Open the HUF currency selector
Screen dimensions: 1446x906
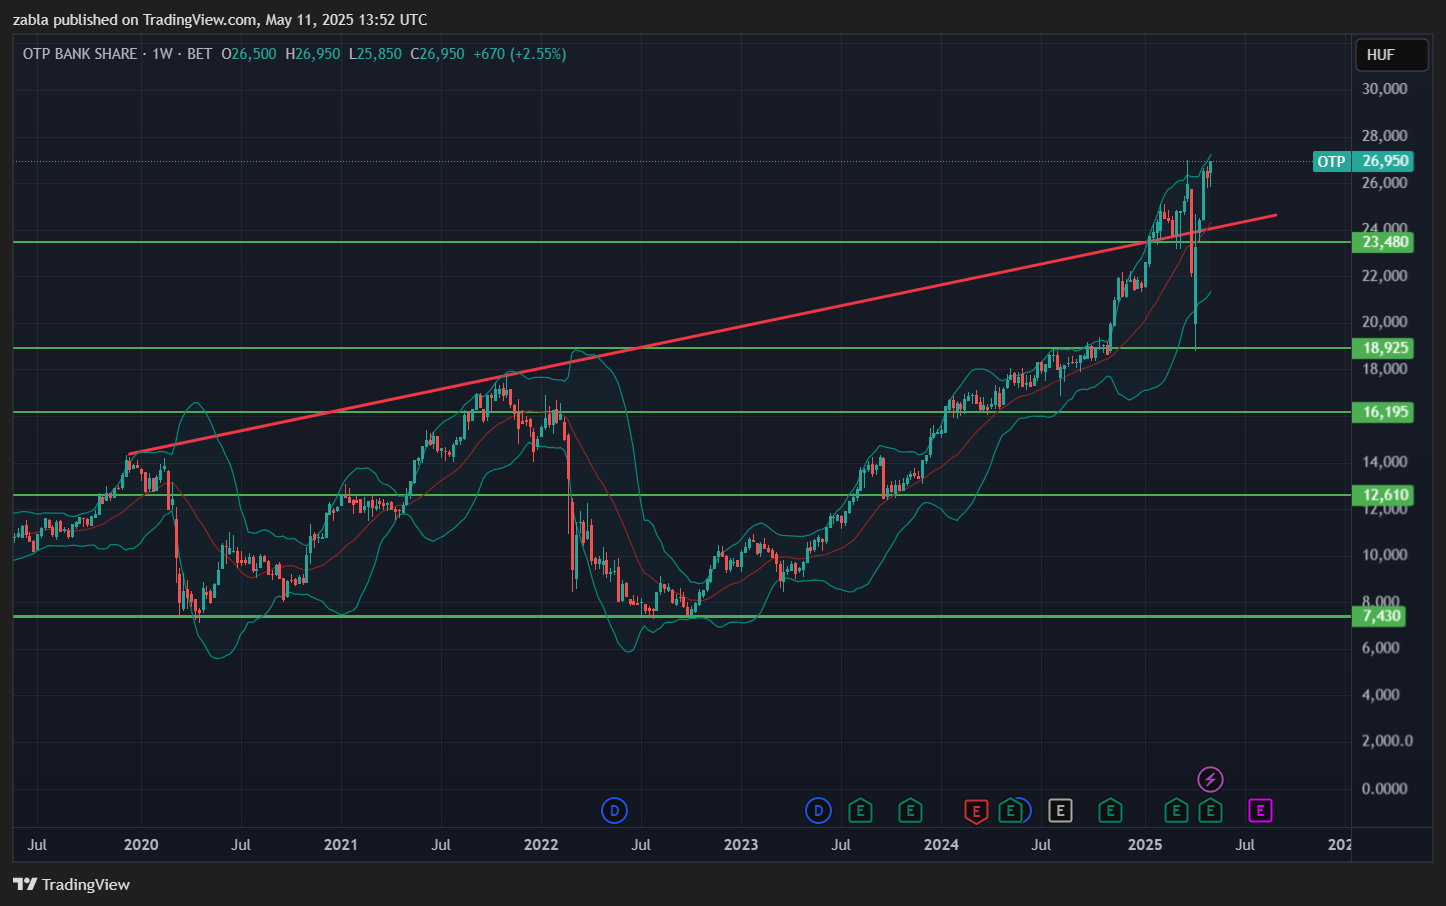[1391, 55]
